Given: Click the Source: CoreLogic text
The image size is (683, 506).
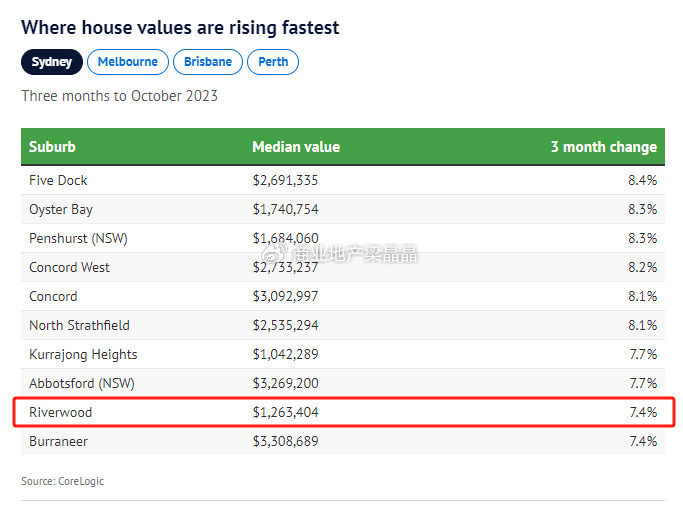Looking at the screenshot, I should [x=62, y=481].
